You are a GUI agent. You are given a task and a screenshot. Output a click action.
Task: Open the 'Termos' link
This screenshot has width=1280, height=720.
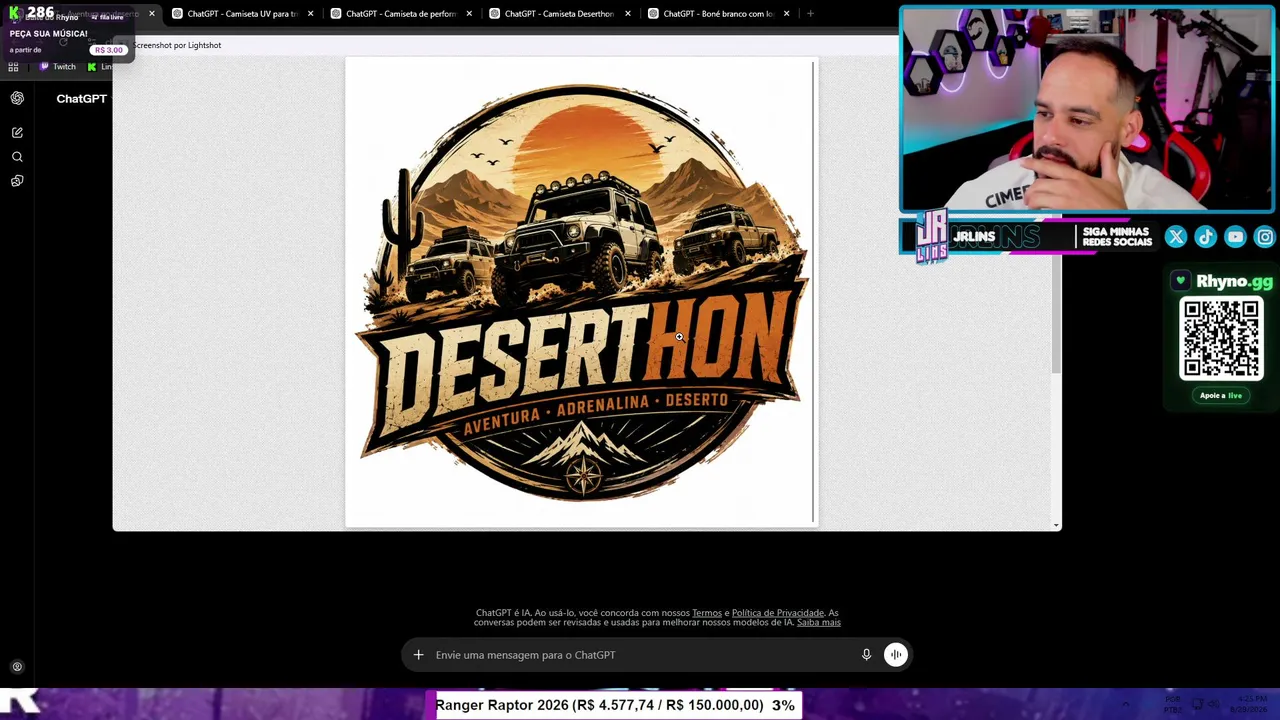pos(707,613)
